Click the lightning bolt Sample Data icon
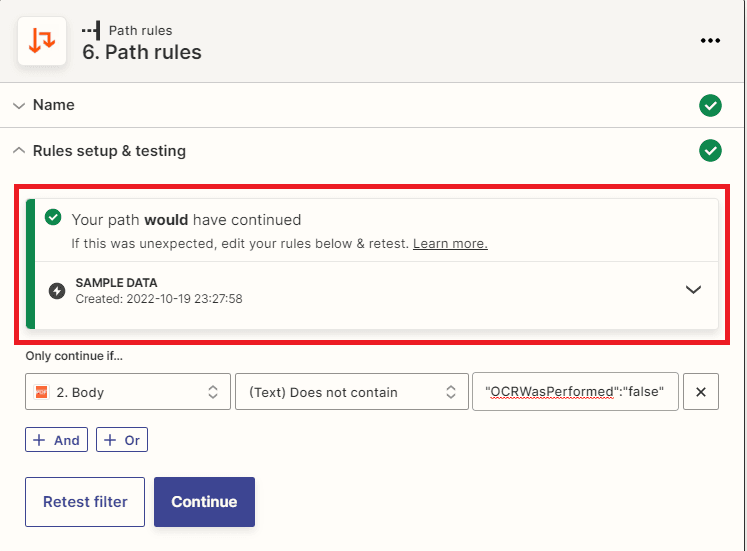The width and height of the screenshot is (747, 551). pyautogui.click(x=57, y=291)
